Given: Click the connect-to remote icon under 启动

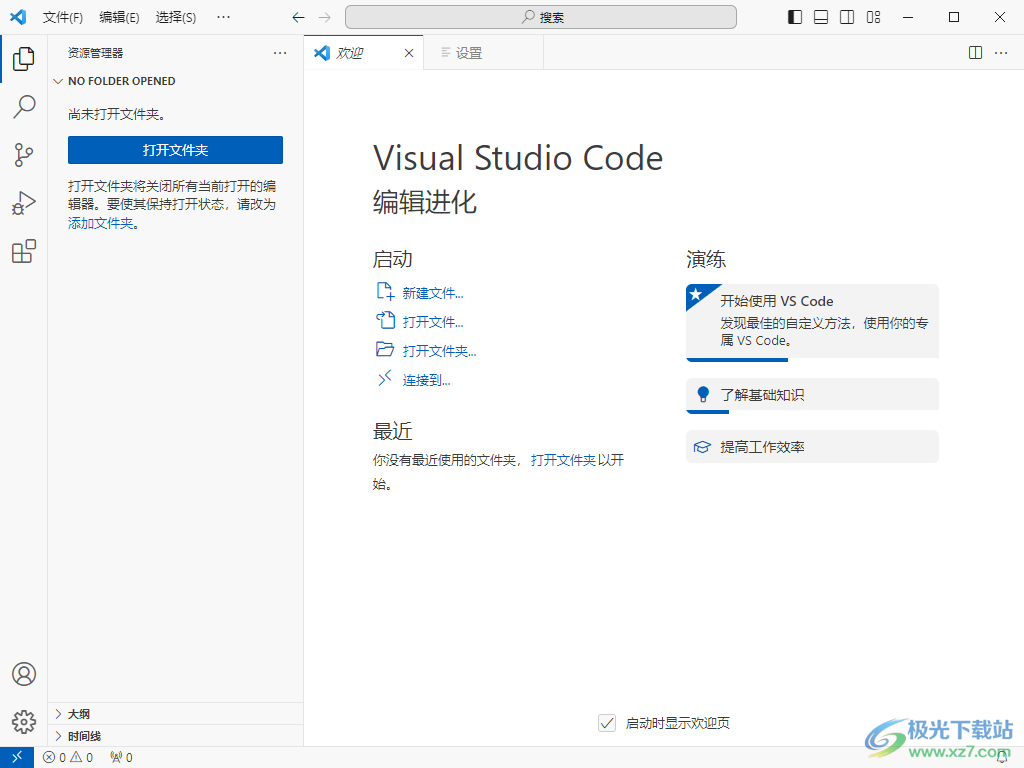Looking at the screenshot, I should tap(385, 378).
